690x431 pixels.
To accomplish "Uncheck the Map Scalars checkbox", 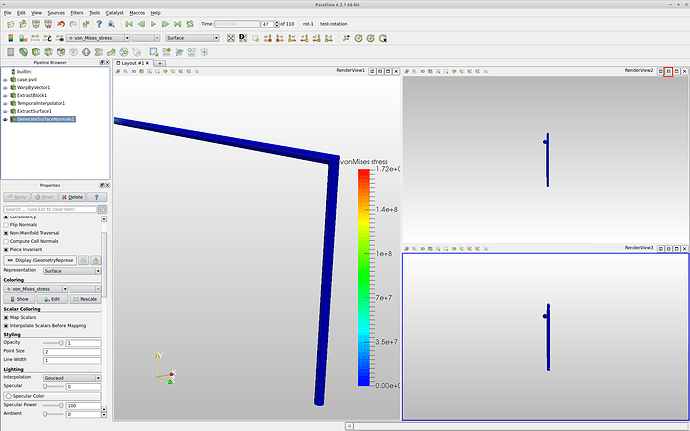I will click(x=5, y=317).
